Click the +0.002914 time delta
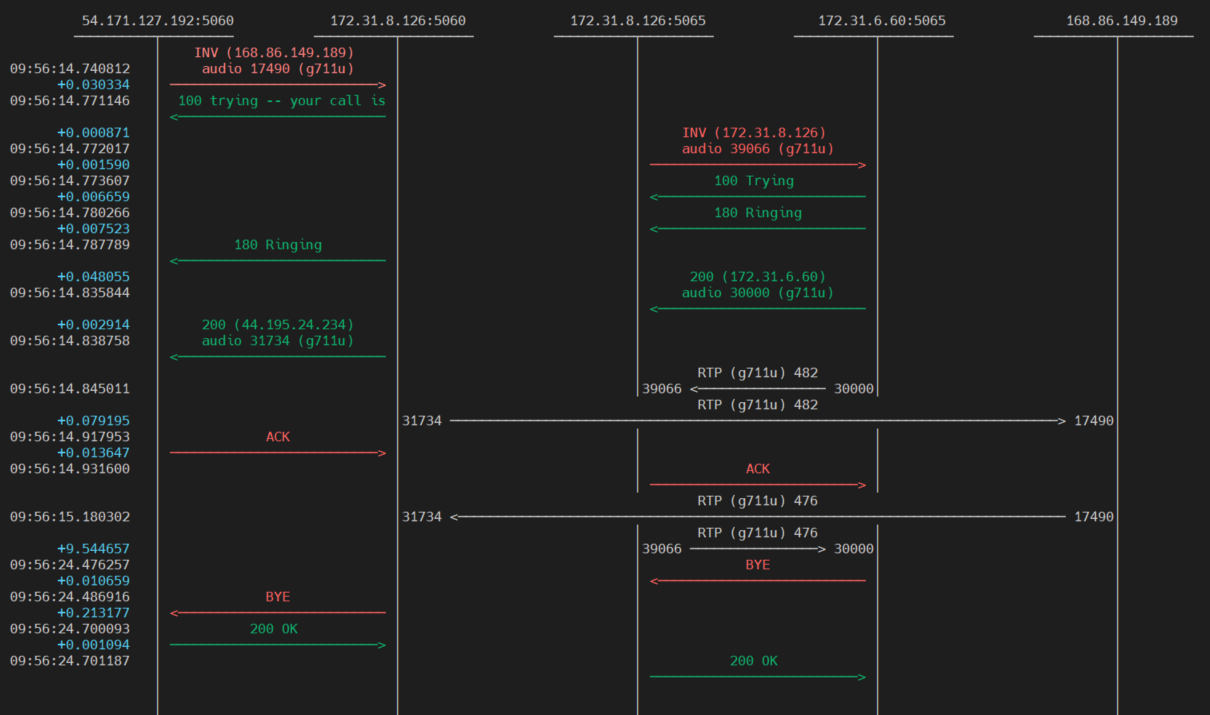The height and width of the screenshot is (715, 1210). (x=94, y=324)
